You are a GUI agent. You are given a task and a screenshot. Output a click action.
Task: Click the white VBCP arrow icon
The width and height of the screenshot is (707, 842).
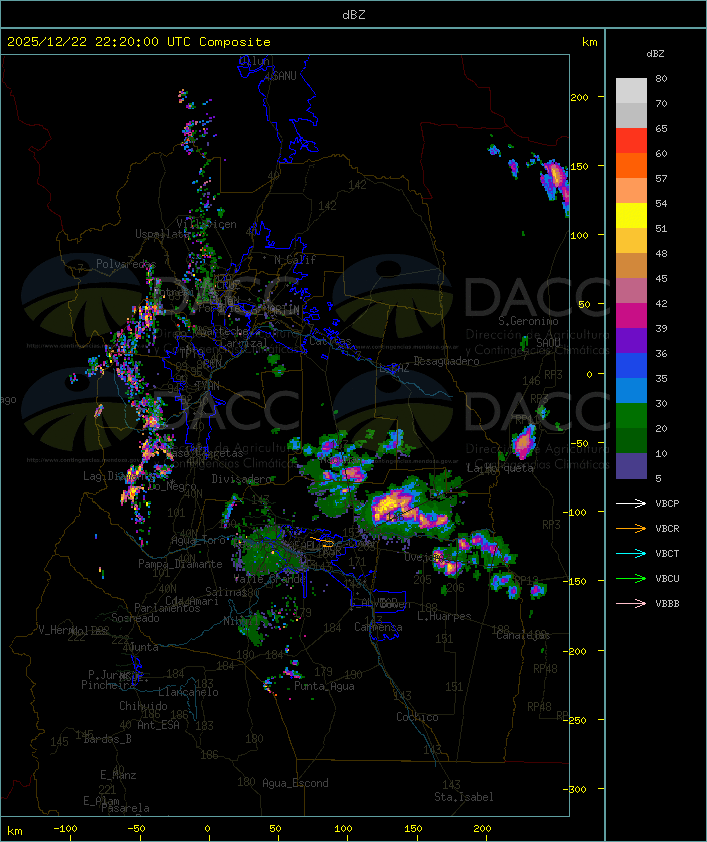click(x=631, y=503)
